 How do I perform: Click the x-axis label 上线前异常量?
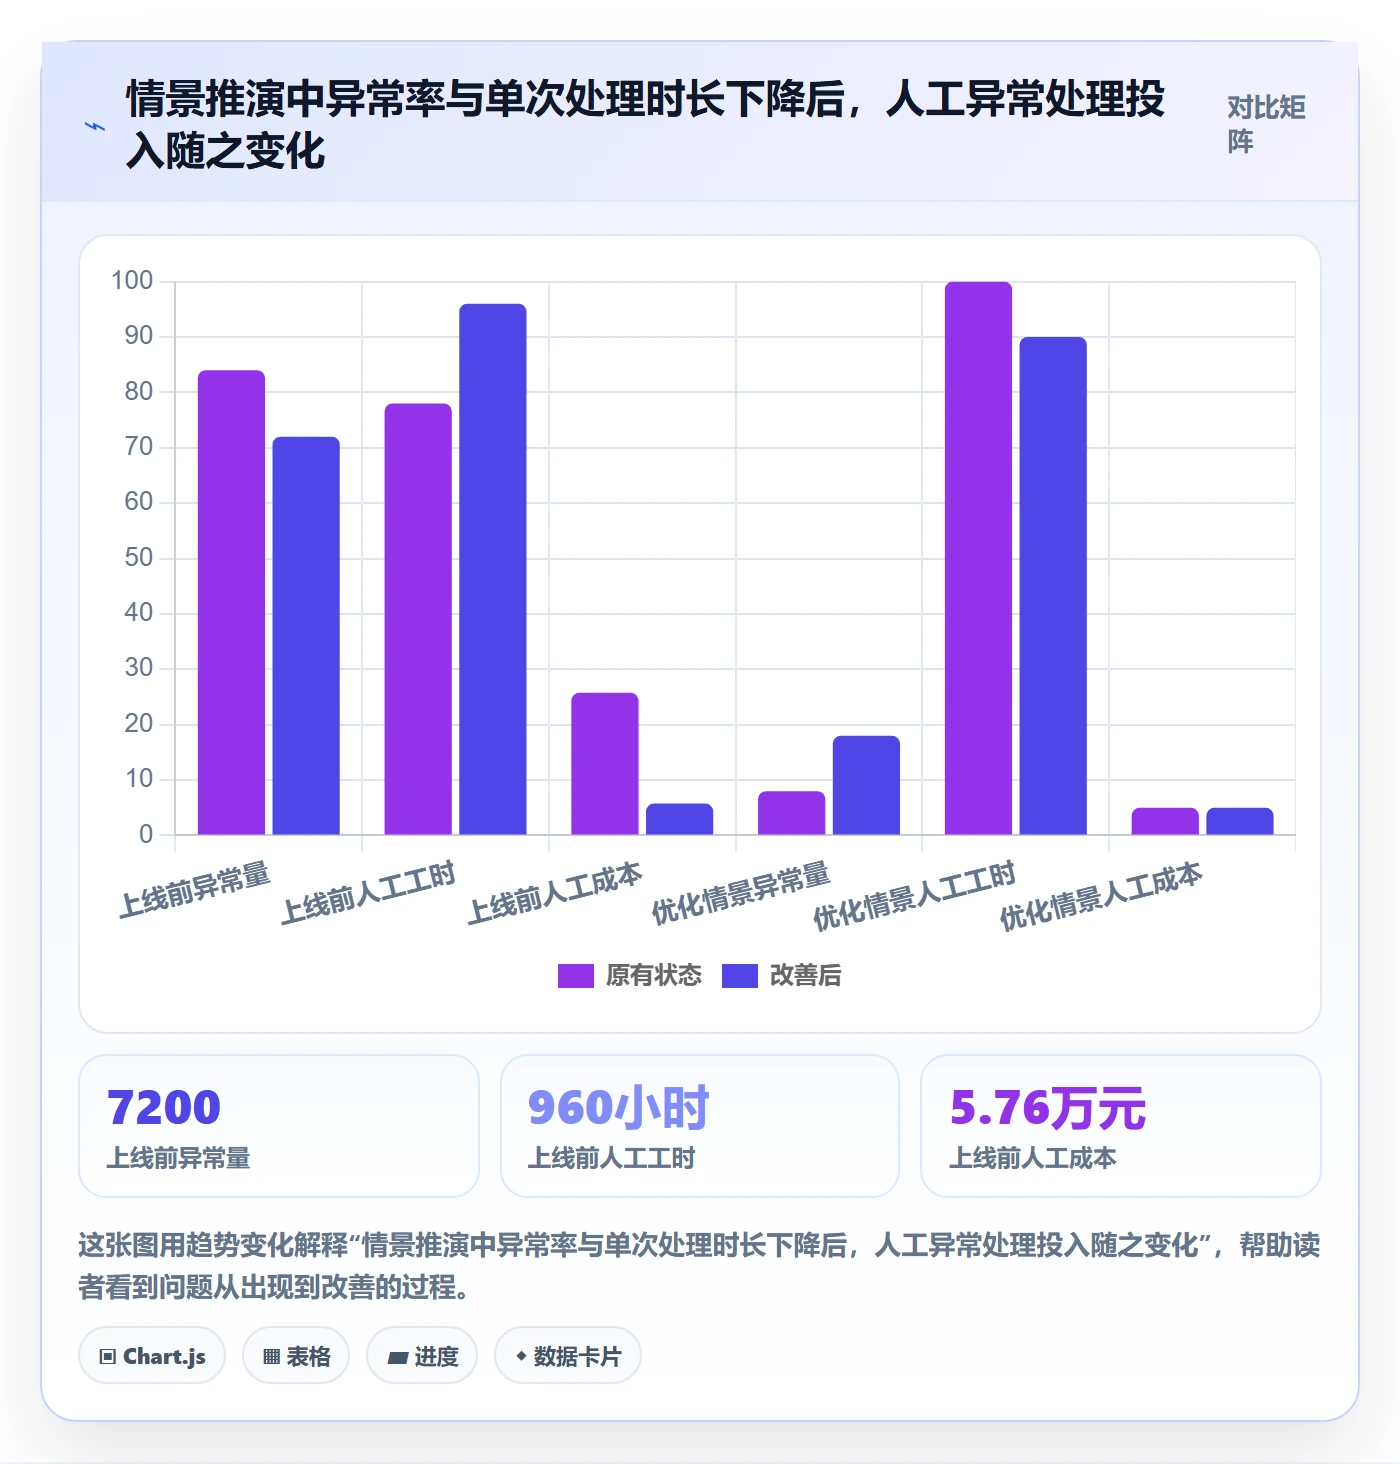click(195, 889)
